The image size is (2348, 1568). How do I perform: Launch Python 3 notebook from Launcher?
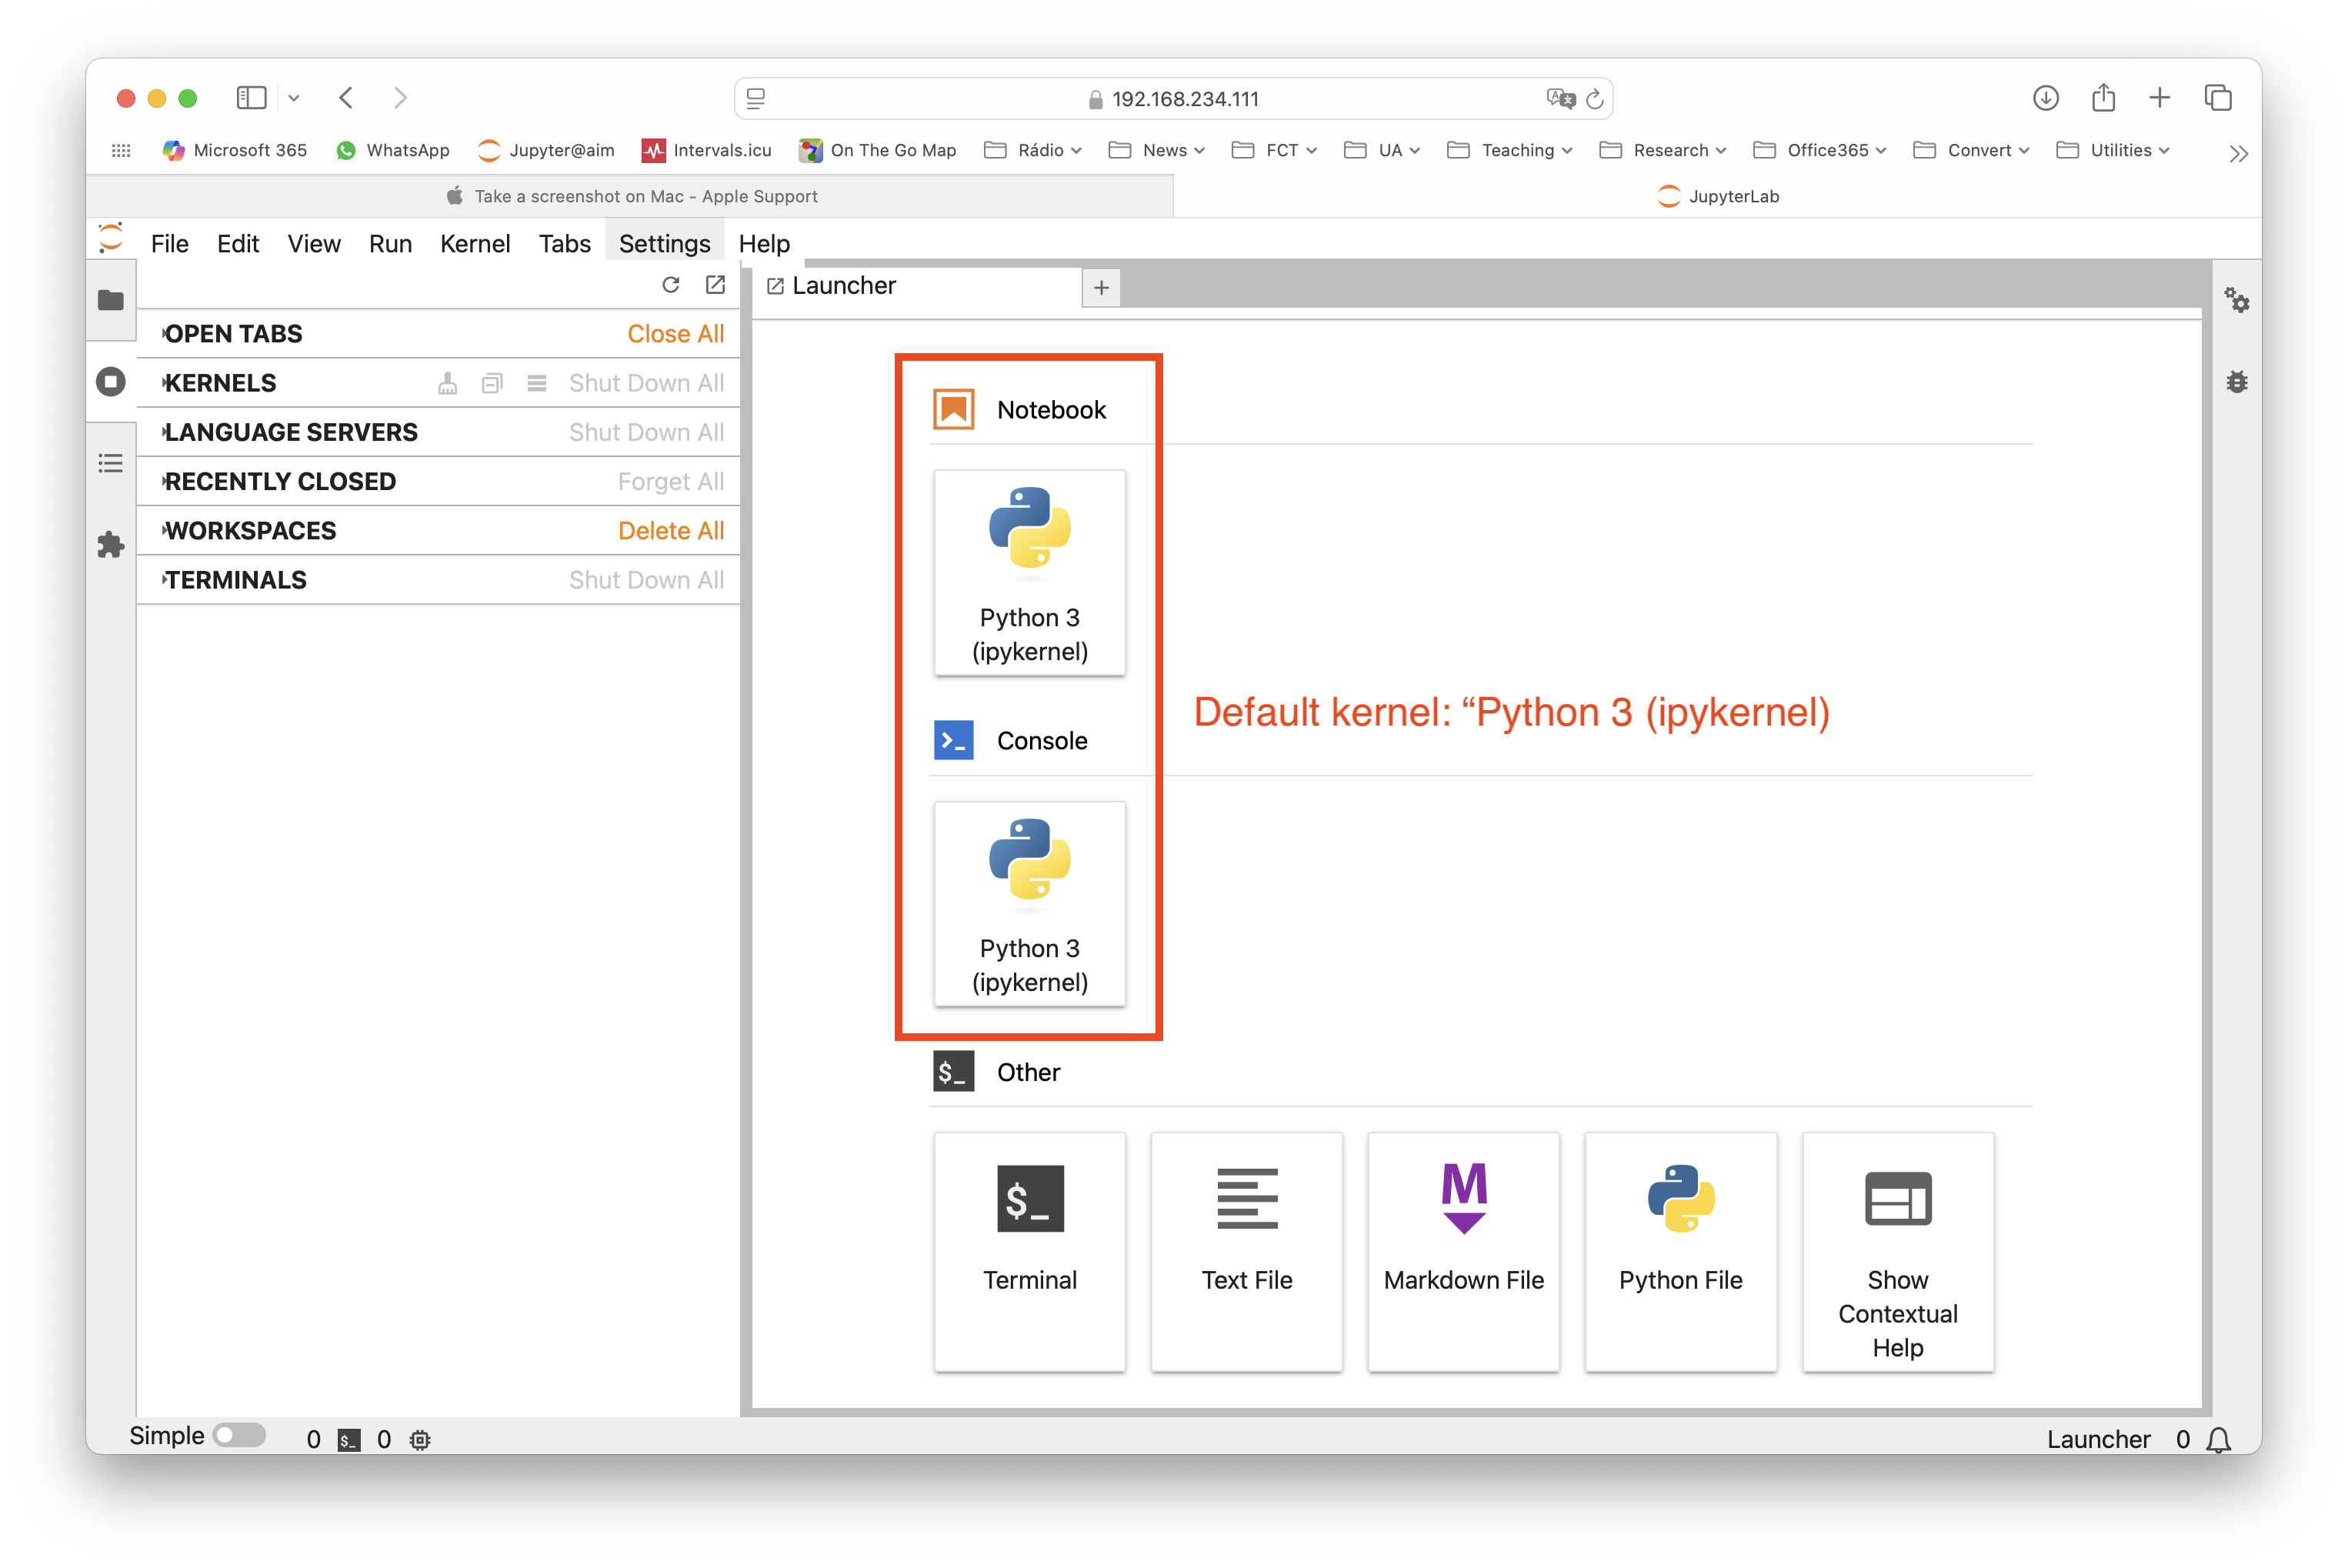tap(1029, 573)
